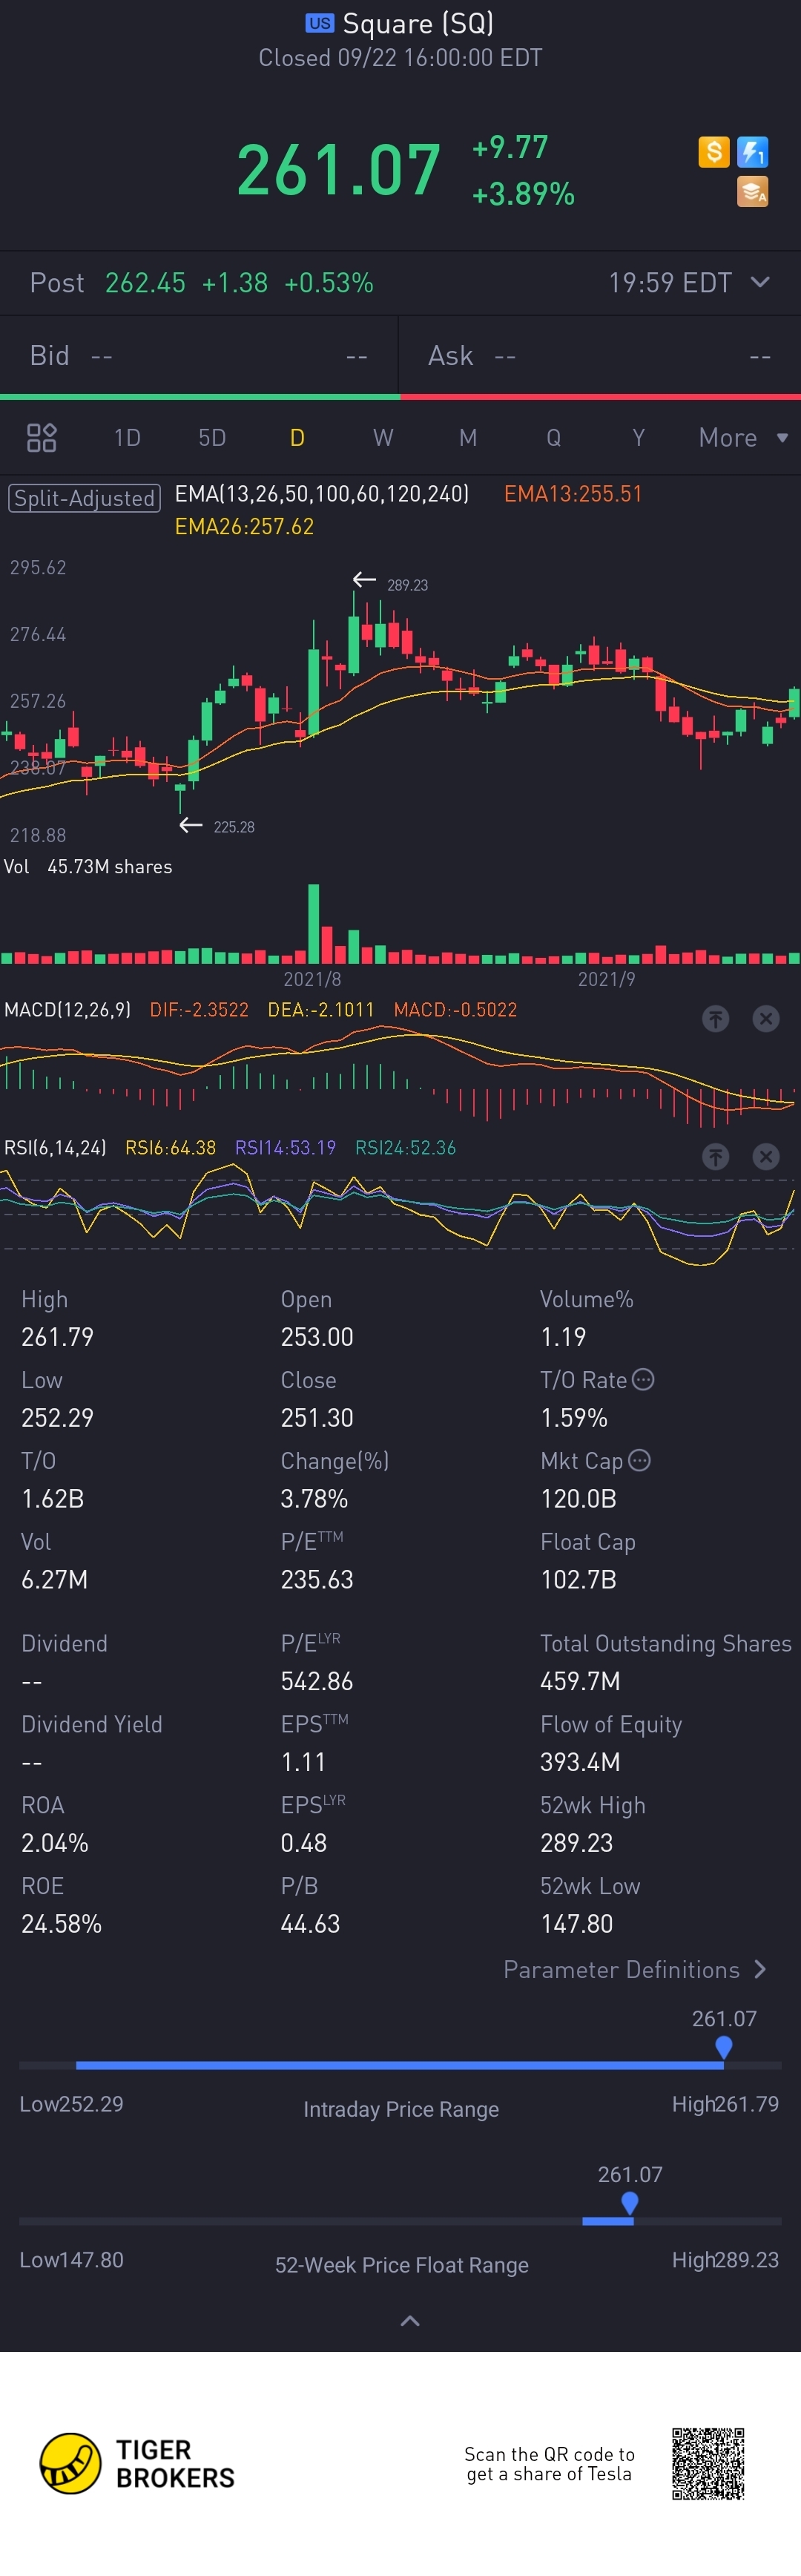This screenshot has width=801, height=2576.
Task: Open MACD(12,26,9) indicator settings
Action: point(67,1010)
